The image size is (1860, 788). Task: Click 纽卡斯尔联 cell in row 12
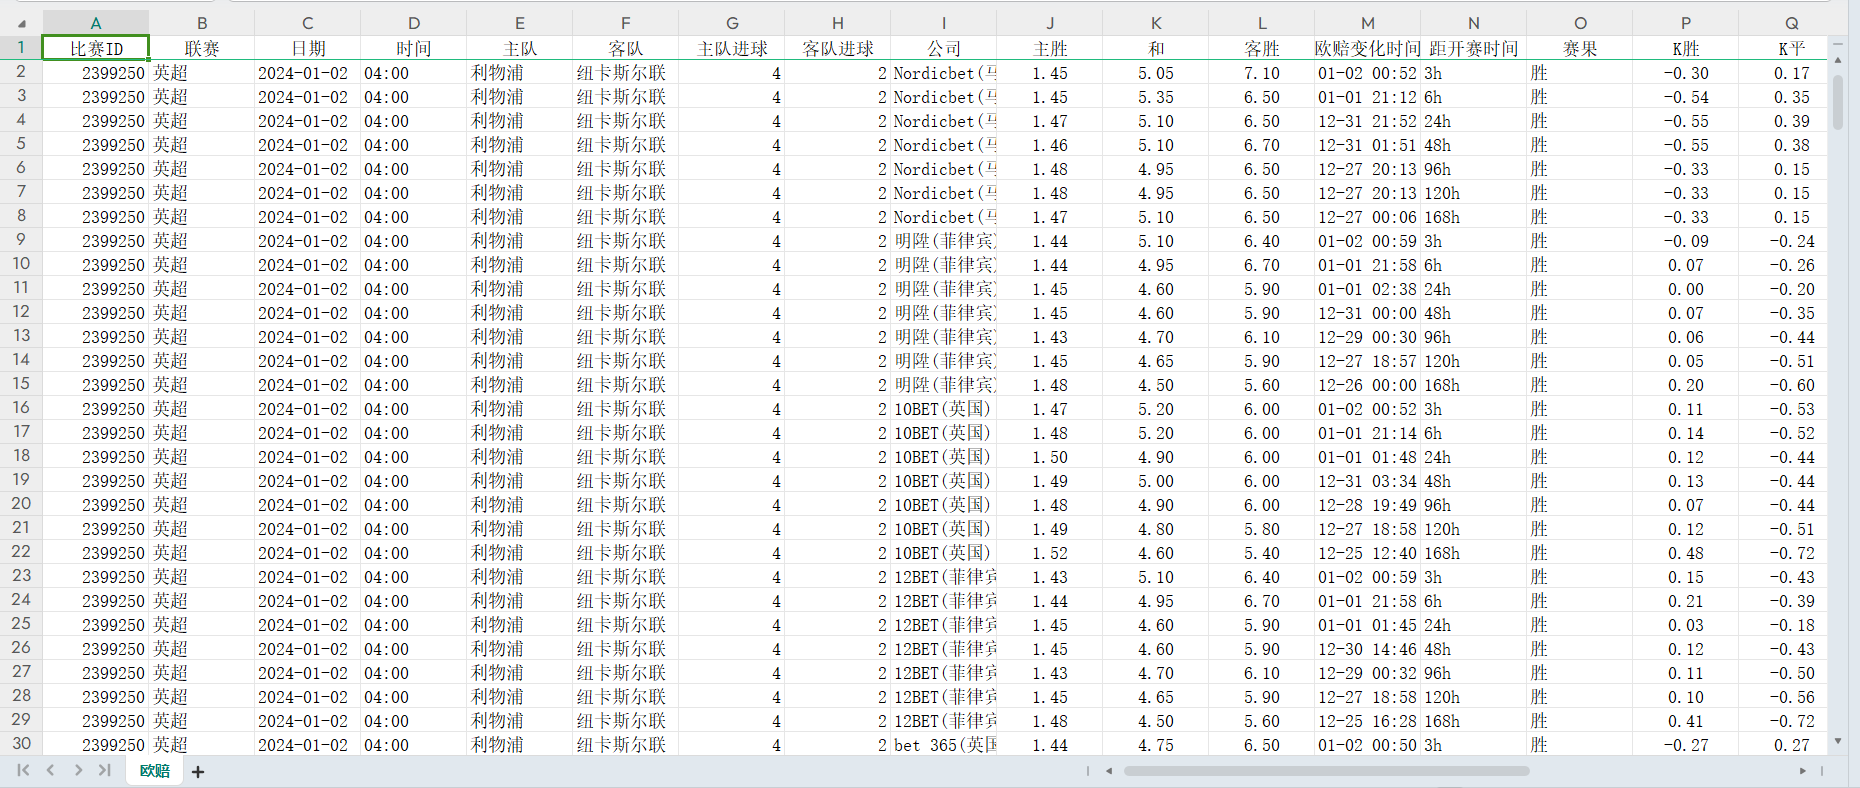tap(625, 313)
